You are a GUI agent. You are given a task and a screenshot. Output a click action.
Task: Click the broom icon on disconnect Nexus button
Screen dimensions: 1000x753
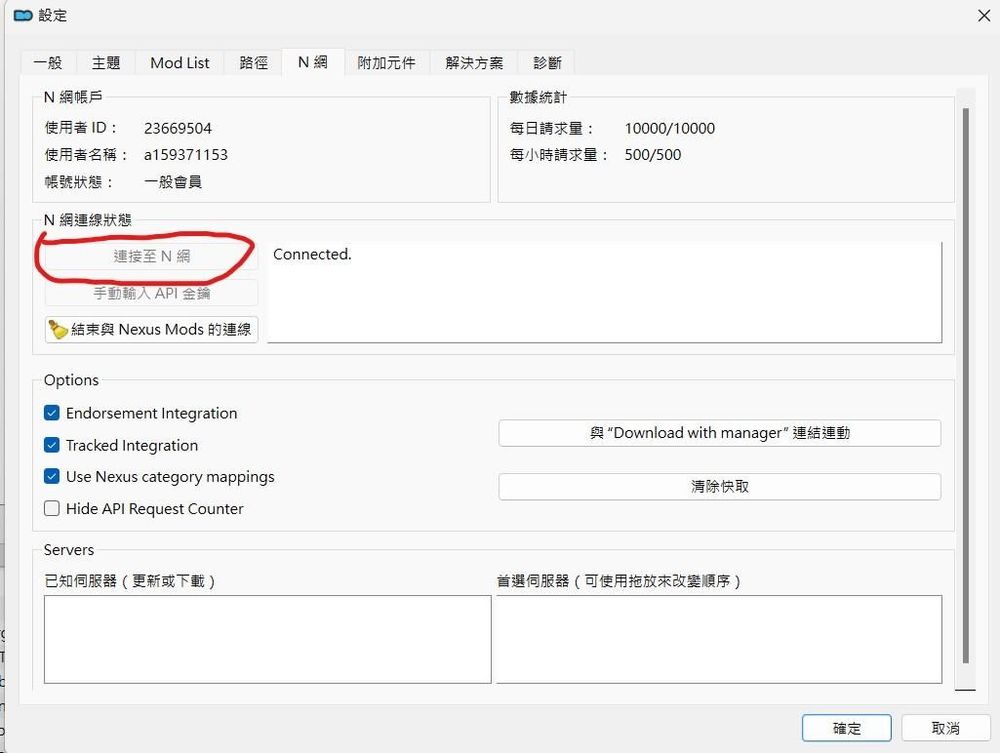point(58,330)
